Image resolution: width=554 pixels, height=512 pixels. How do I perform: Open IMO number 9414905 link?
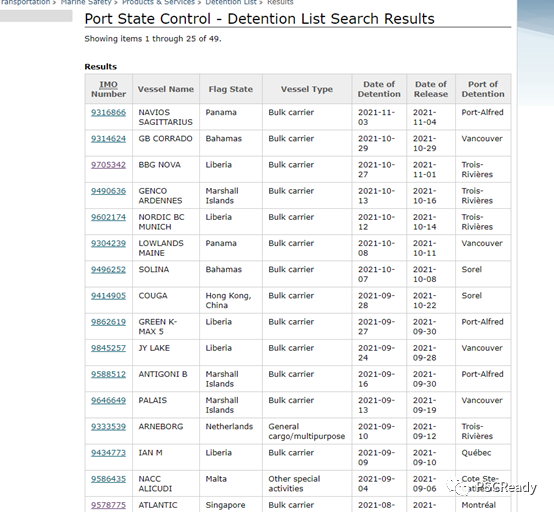coord(108,295)
